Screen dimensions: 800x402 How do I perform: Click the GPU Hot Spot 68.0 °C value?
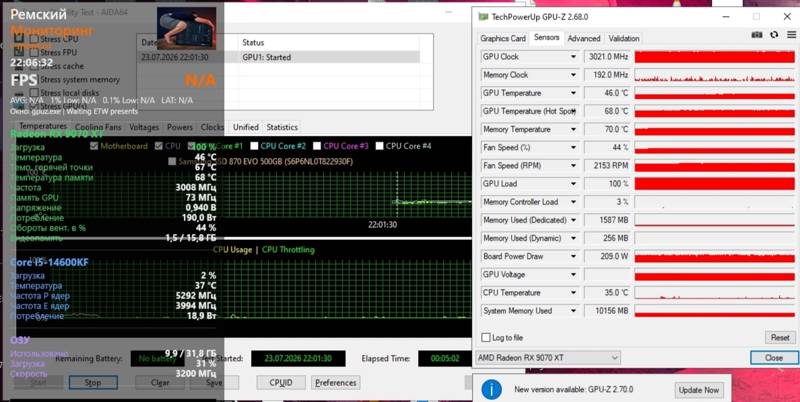click(607, 111)
